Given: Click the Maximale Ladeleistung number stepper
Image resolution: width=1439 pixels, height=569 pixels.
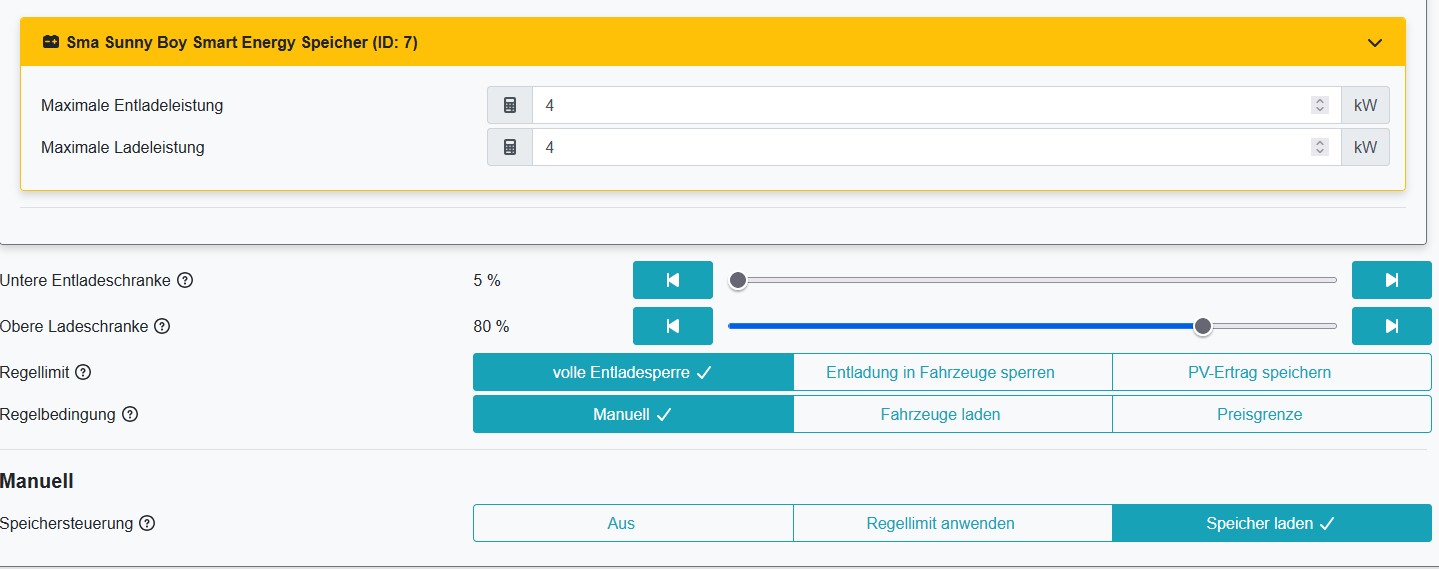Looking at the screenshot, I should (1320, 147).
